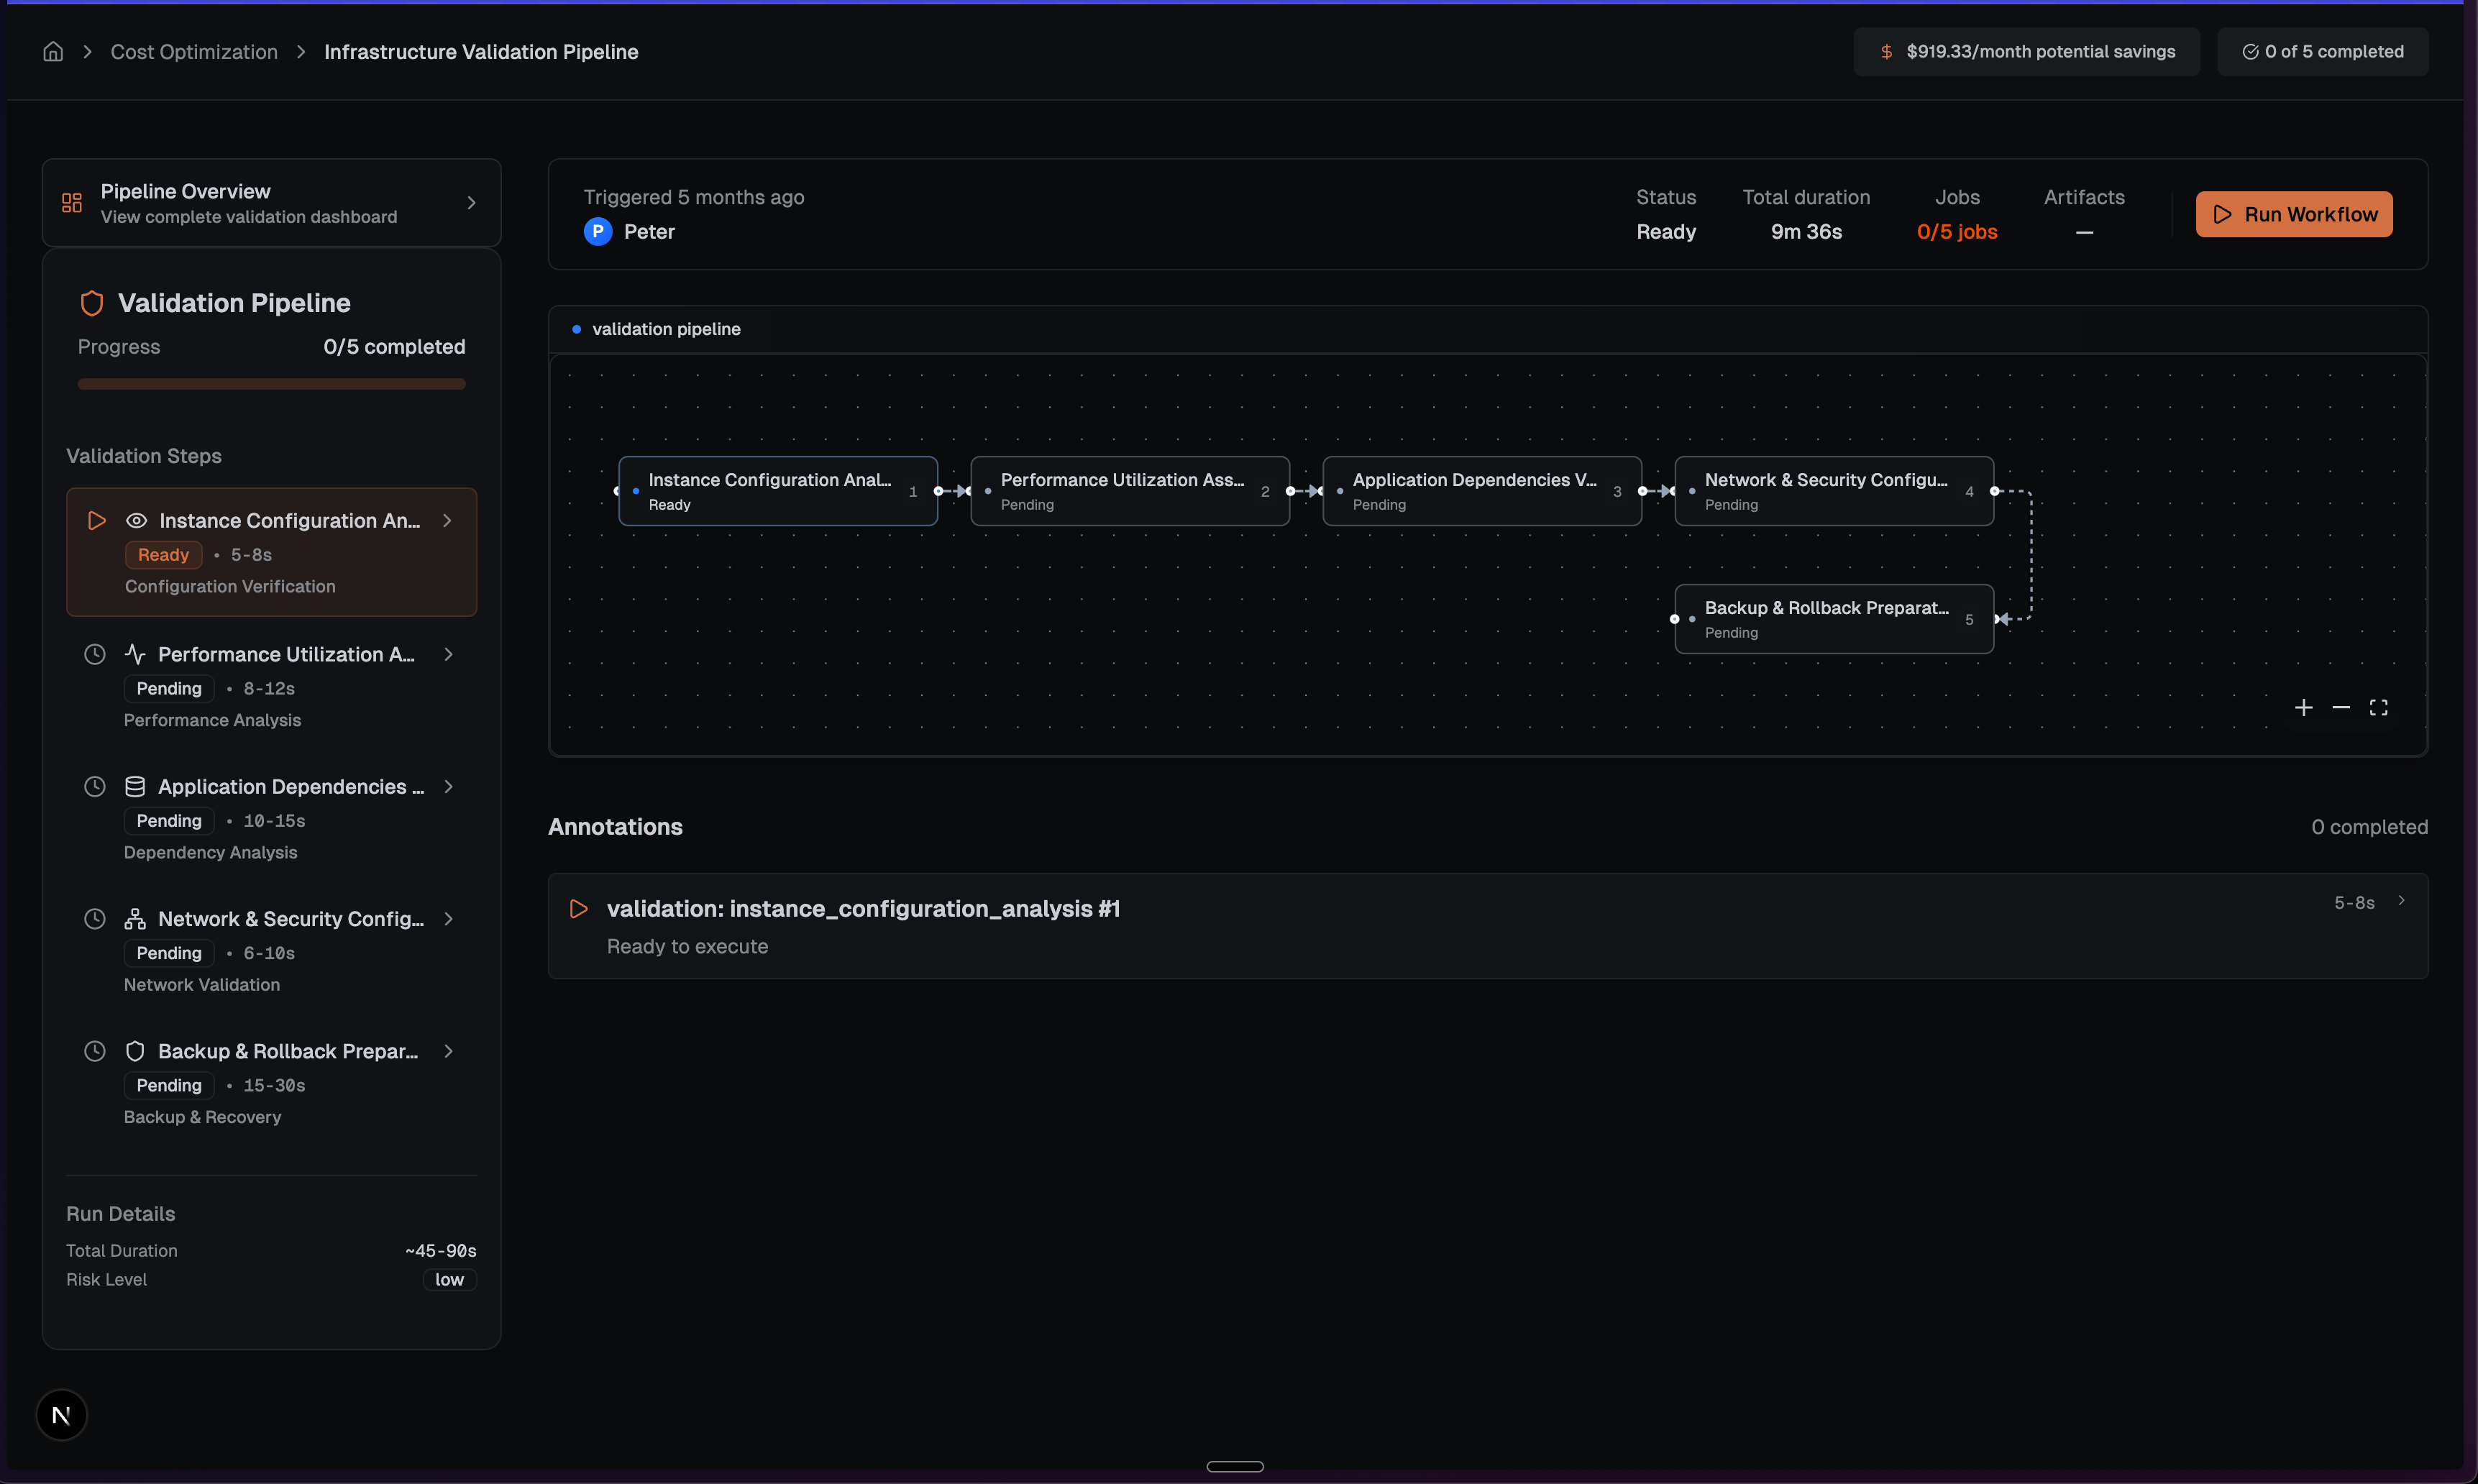Viewport: 2478px width, 1484px height.
Task: Zoom out on the pipeline canvas
Action: (2341, 708)
